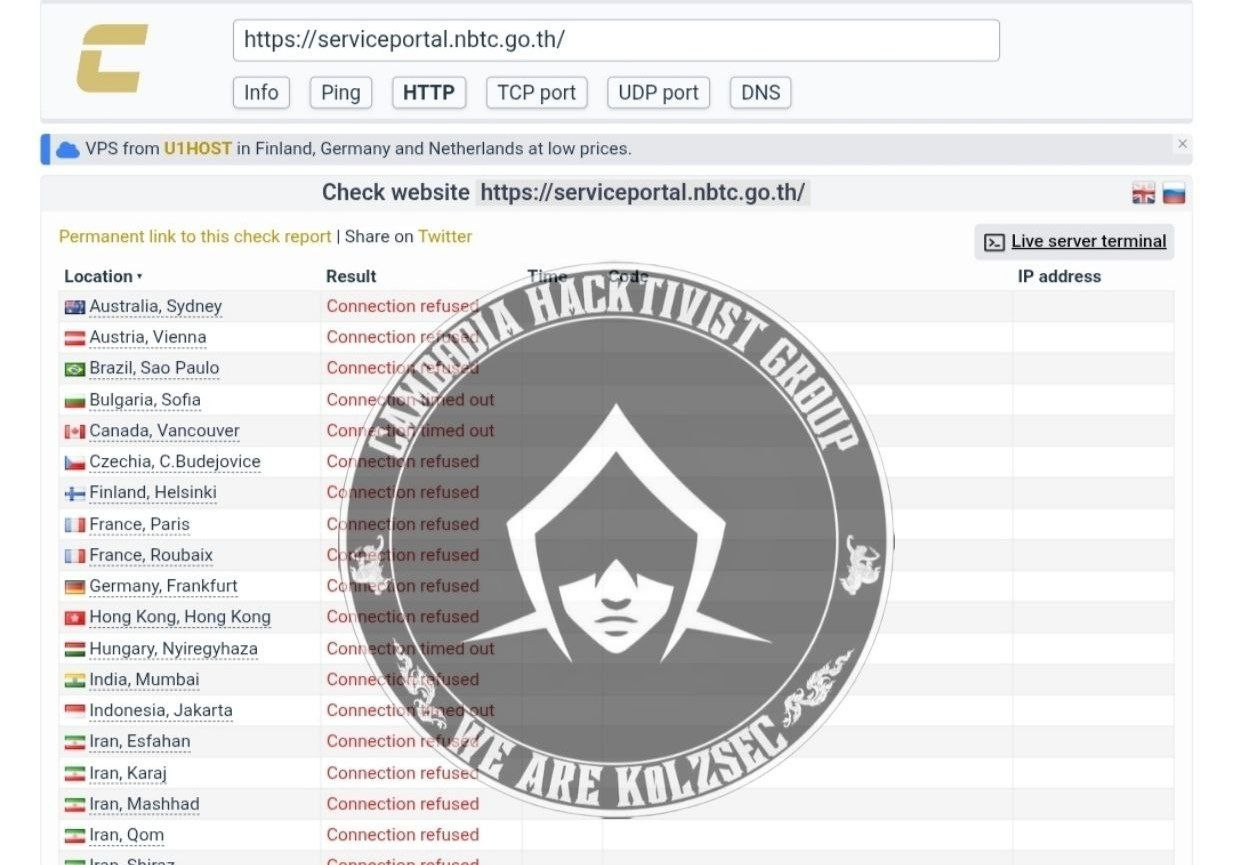Image resolution: width=1233 pixels, height=865 pixels.
Task: Click the Australia flag icon
Action: (x=75, y=307)
